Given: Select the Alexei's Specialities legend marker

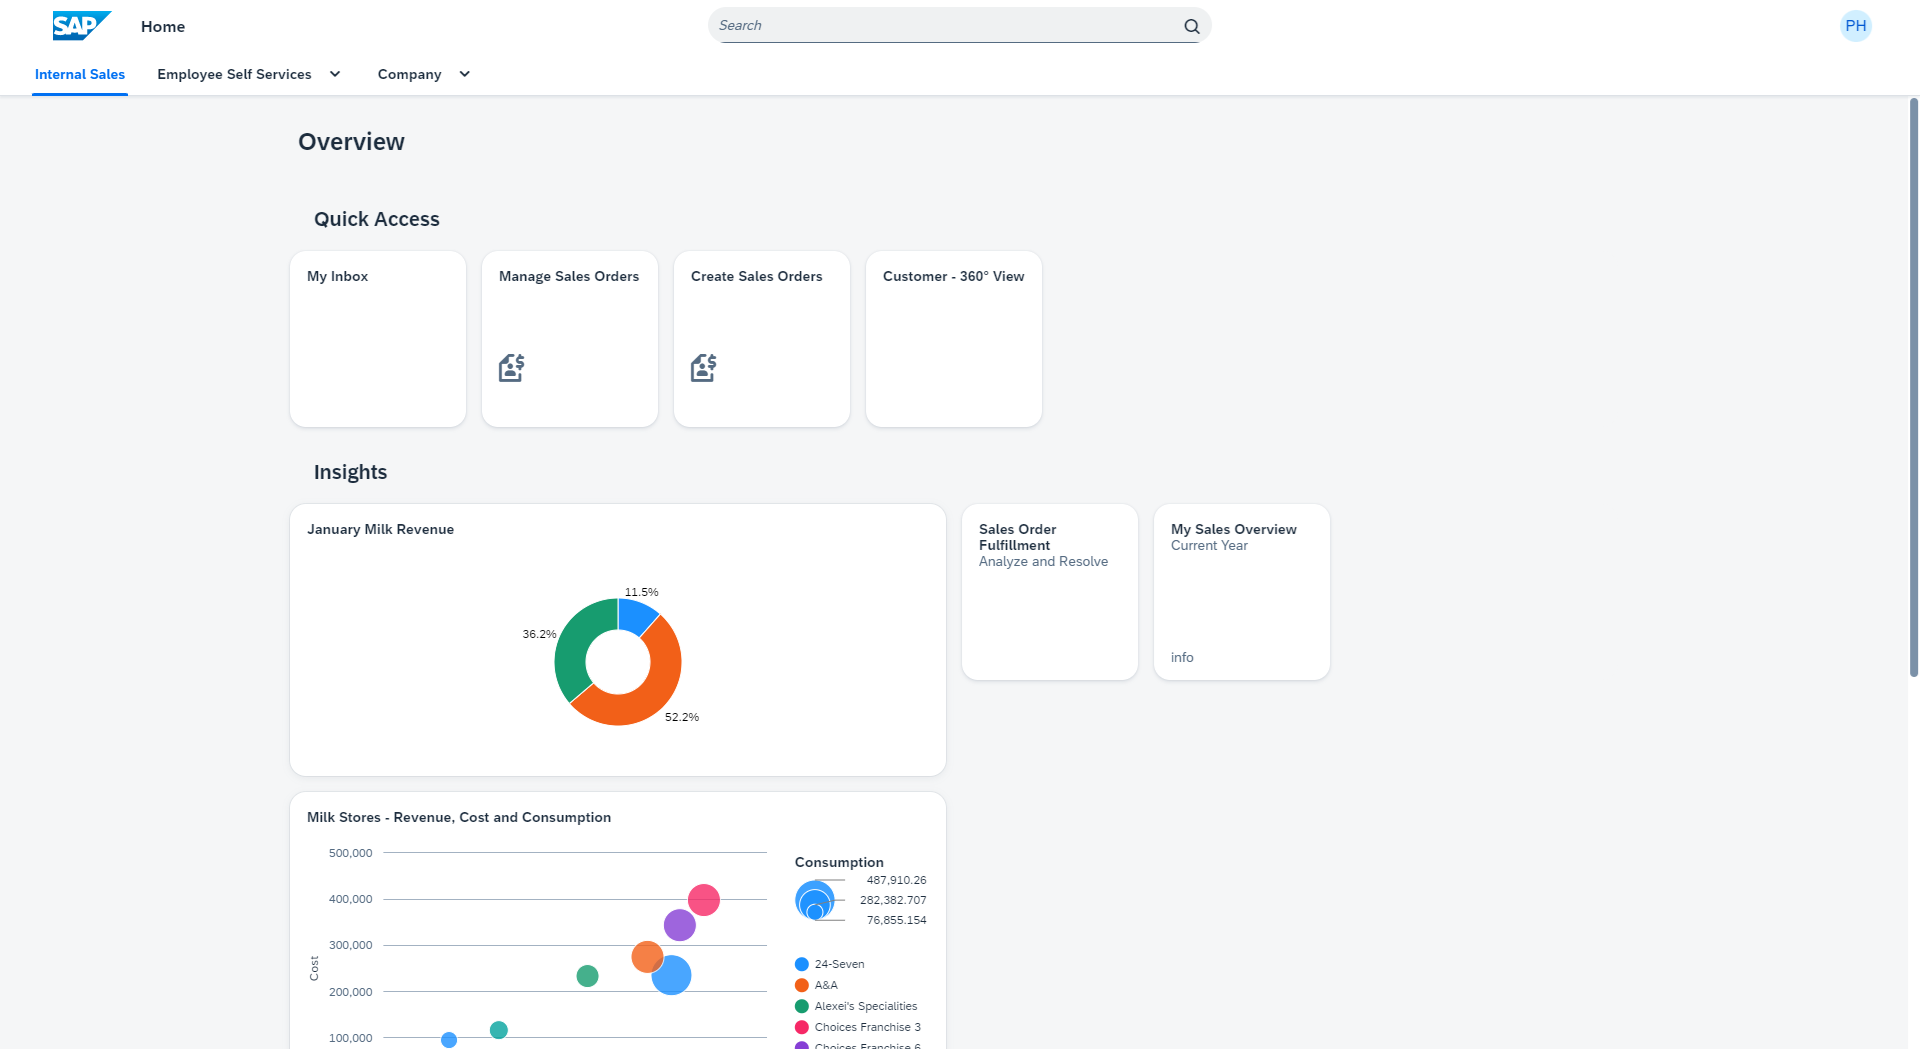Looking at the screenshot, I should click(800, 1006).
